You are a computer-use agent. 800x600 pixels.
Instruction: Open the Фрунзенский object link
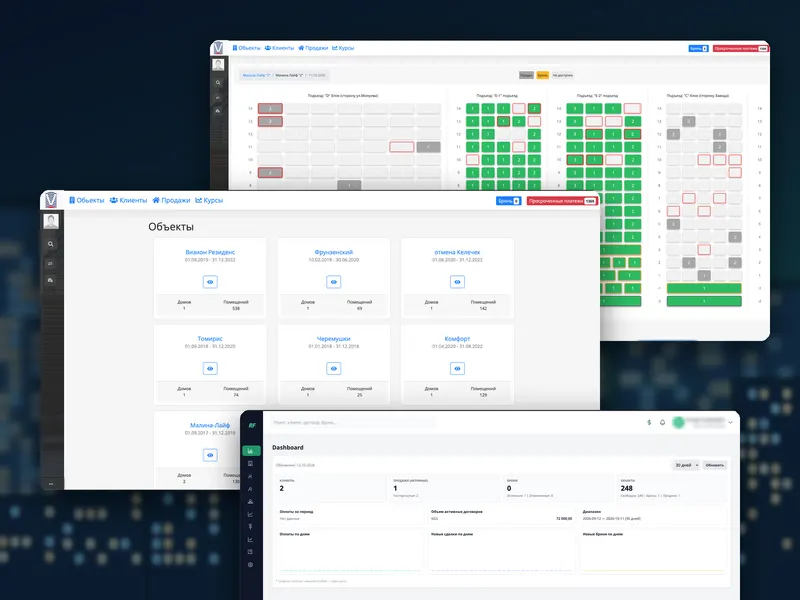coord(334,252)
